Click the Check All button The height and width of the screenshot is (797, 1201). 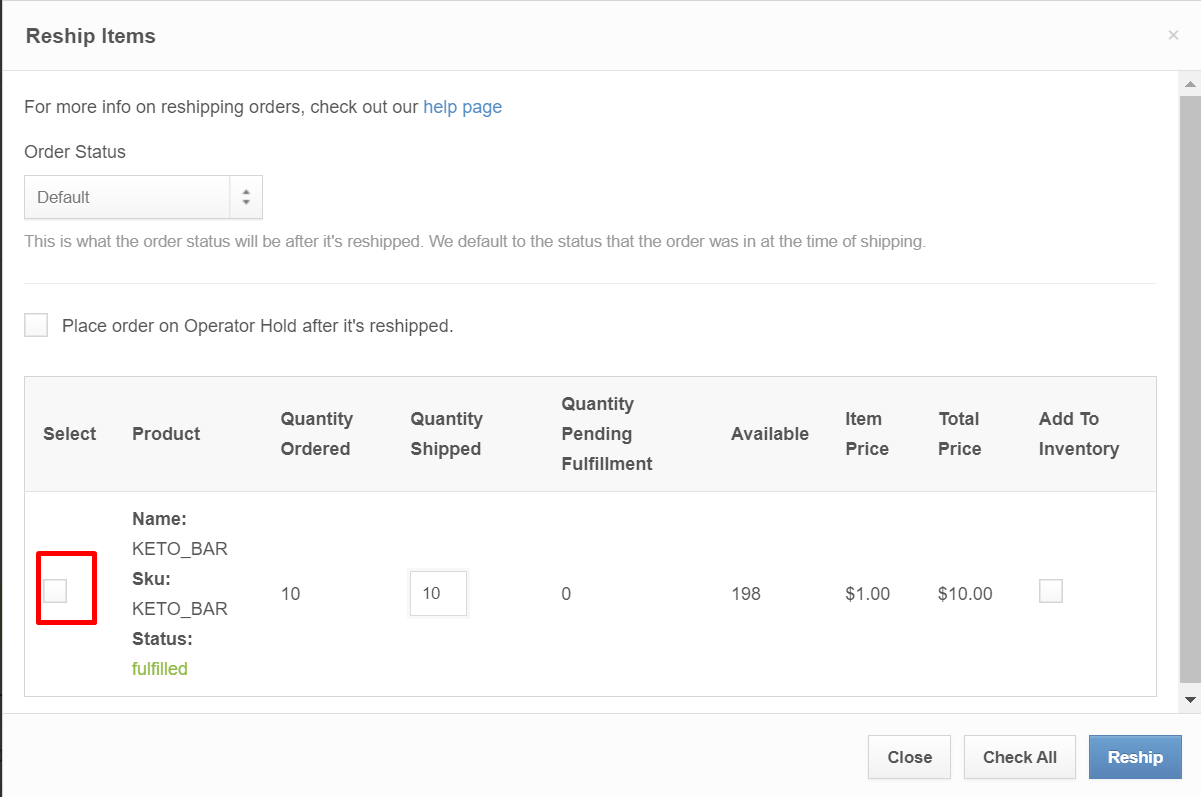[x=1019, y=757]
